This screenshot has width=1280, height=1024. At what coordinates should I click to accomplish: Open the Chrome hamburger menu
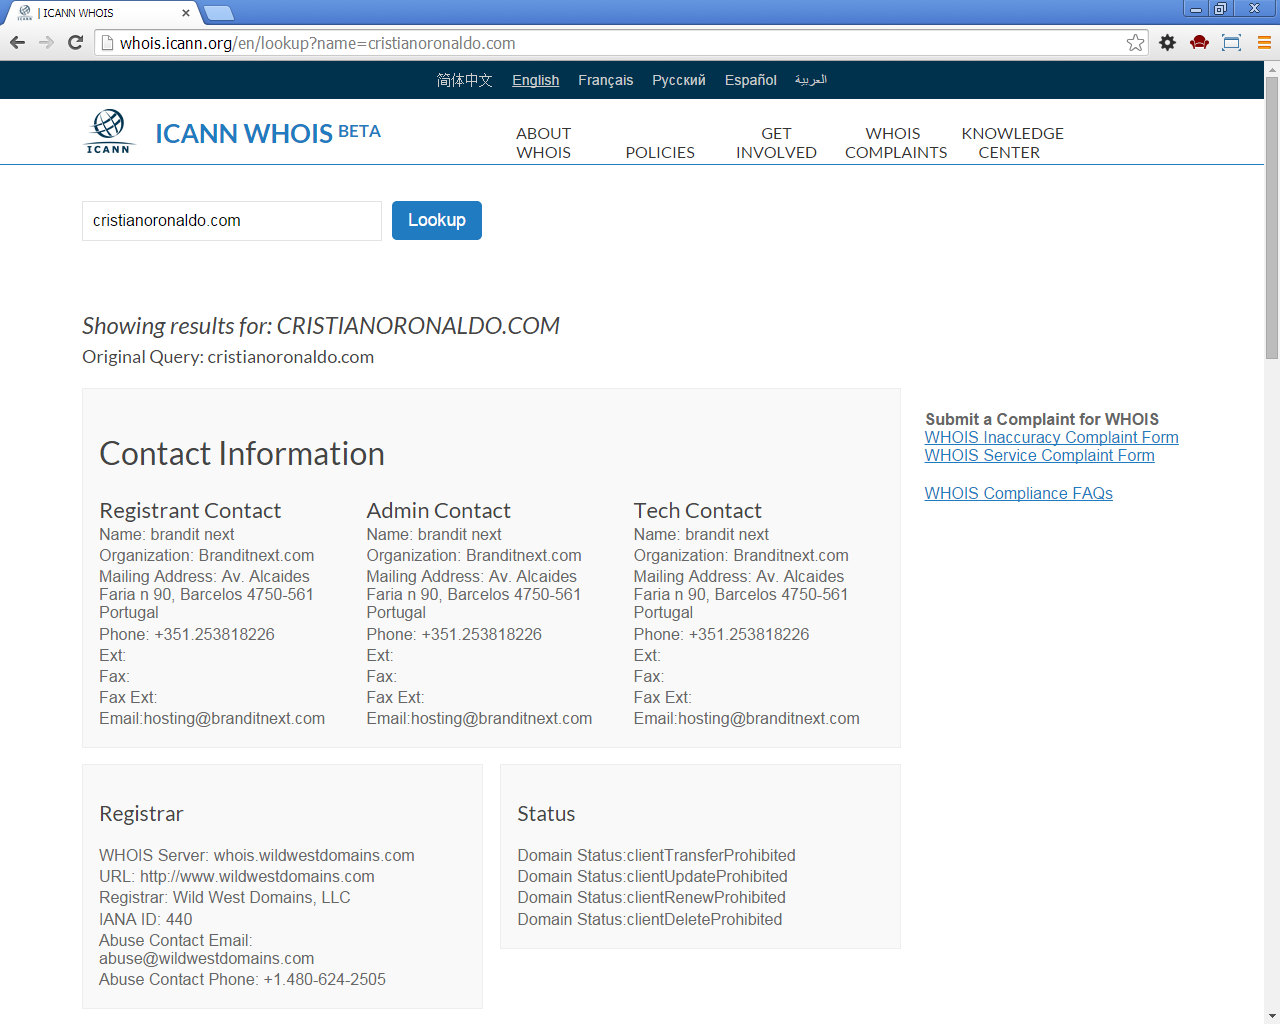[x=1263, y=42]
